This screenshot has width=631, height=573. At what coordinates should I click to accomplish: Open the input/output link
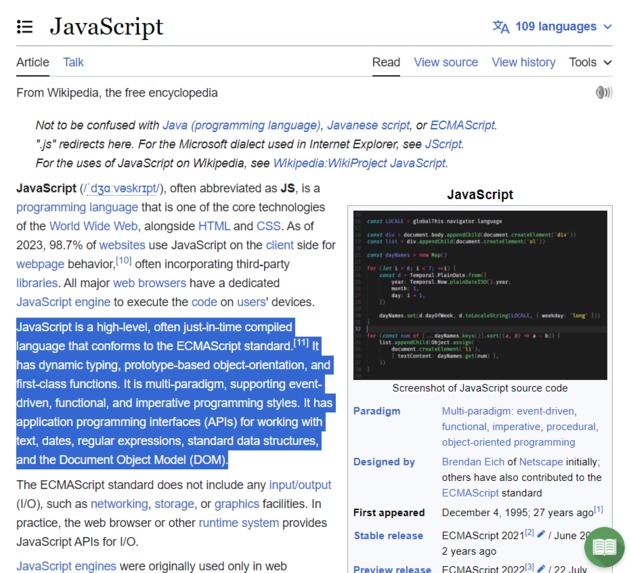(300, 485)
